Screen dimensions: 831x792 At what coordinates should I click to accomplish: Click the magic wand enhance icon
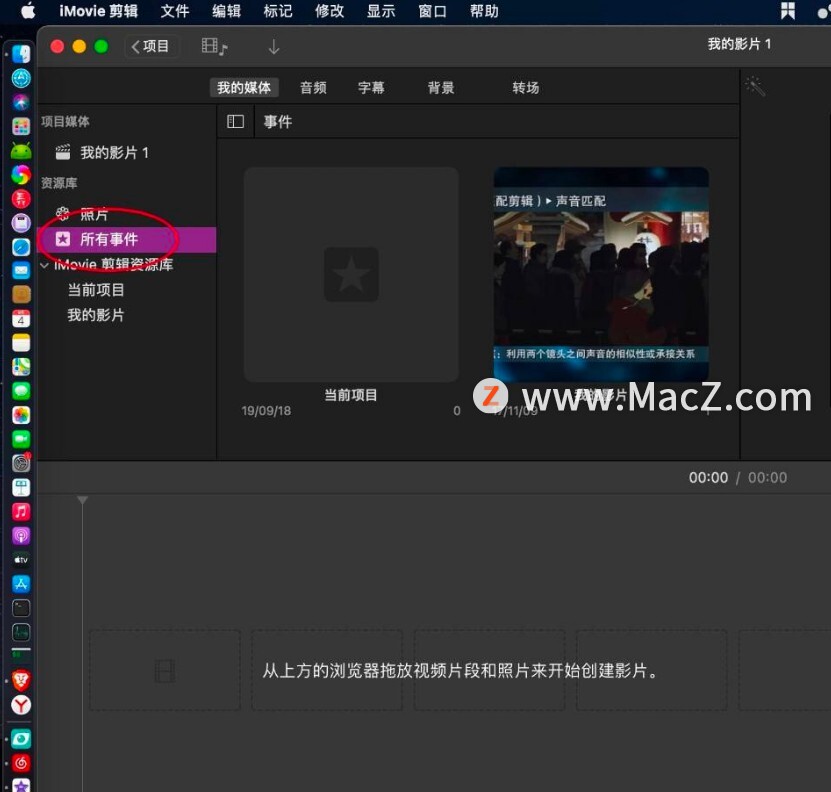click(755, 86)
